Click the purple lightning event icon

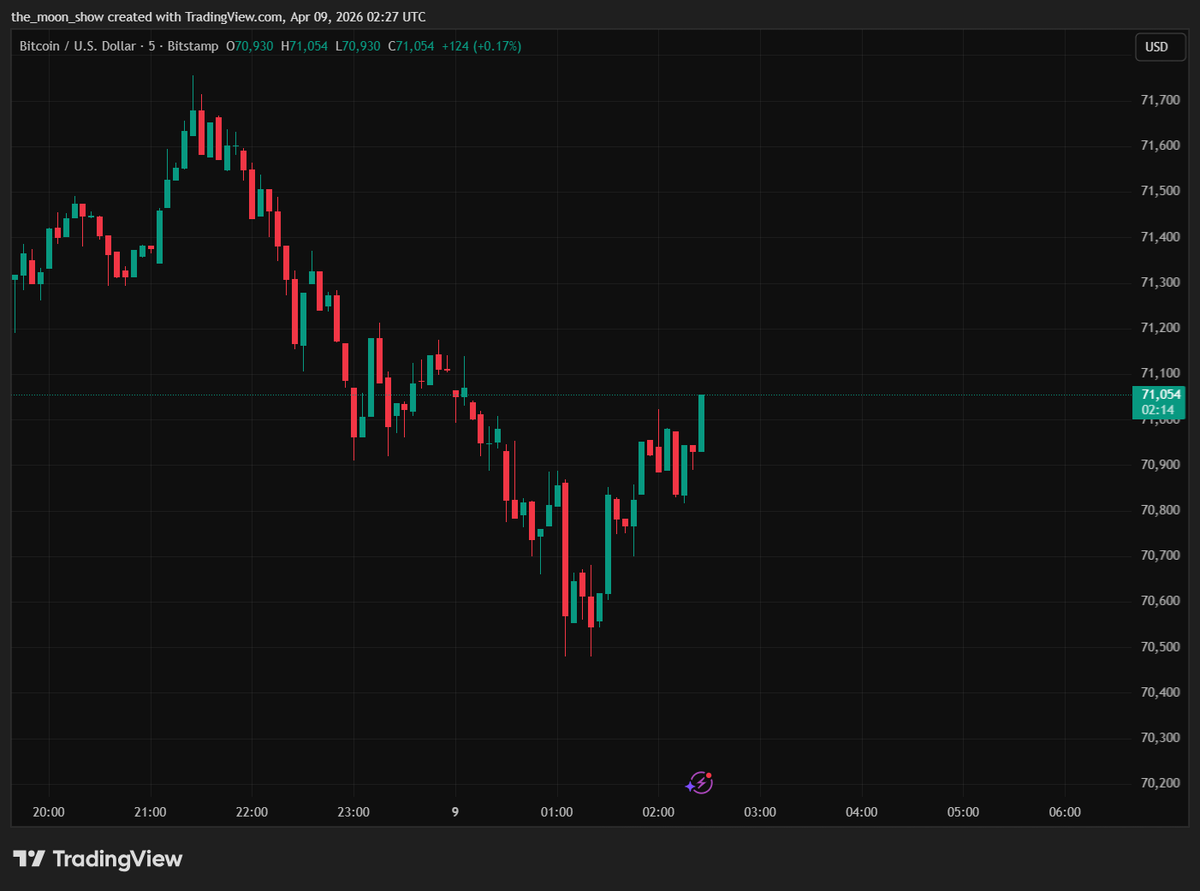click(701, 783)
